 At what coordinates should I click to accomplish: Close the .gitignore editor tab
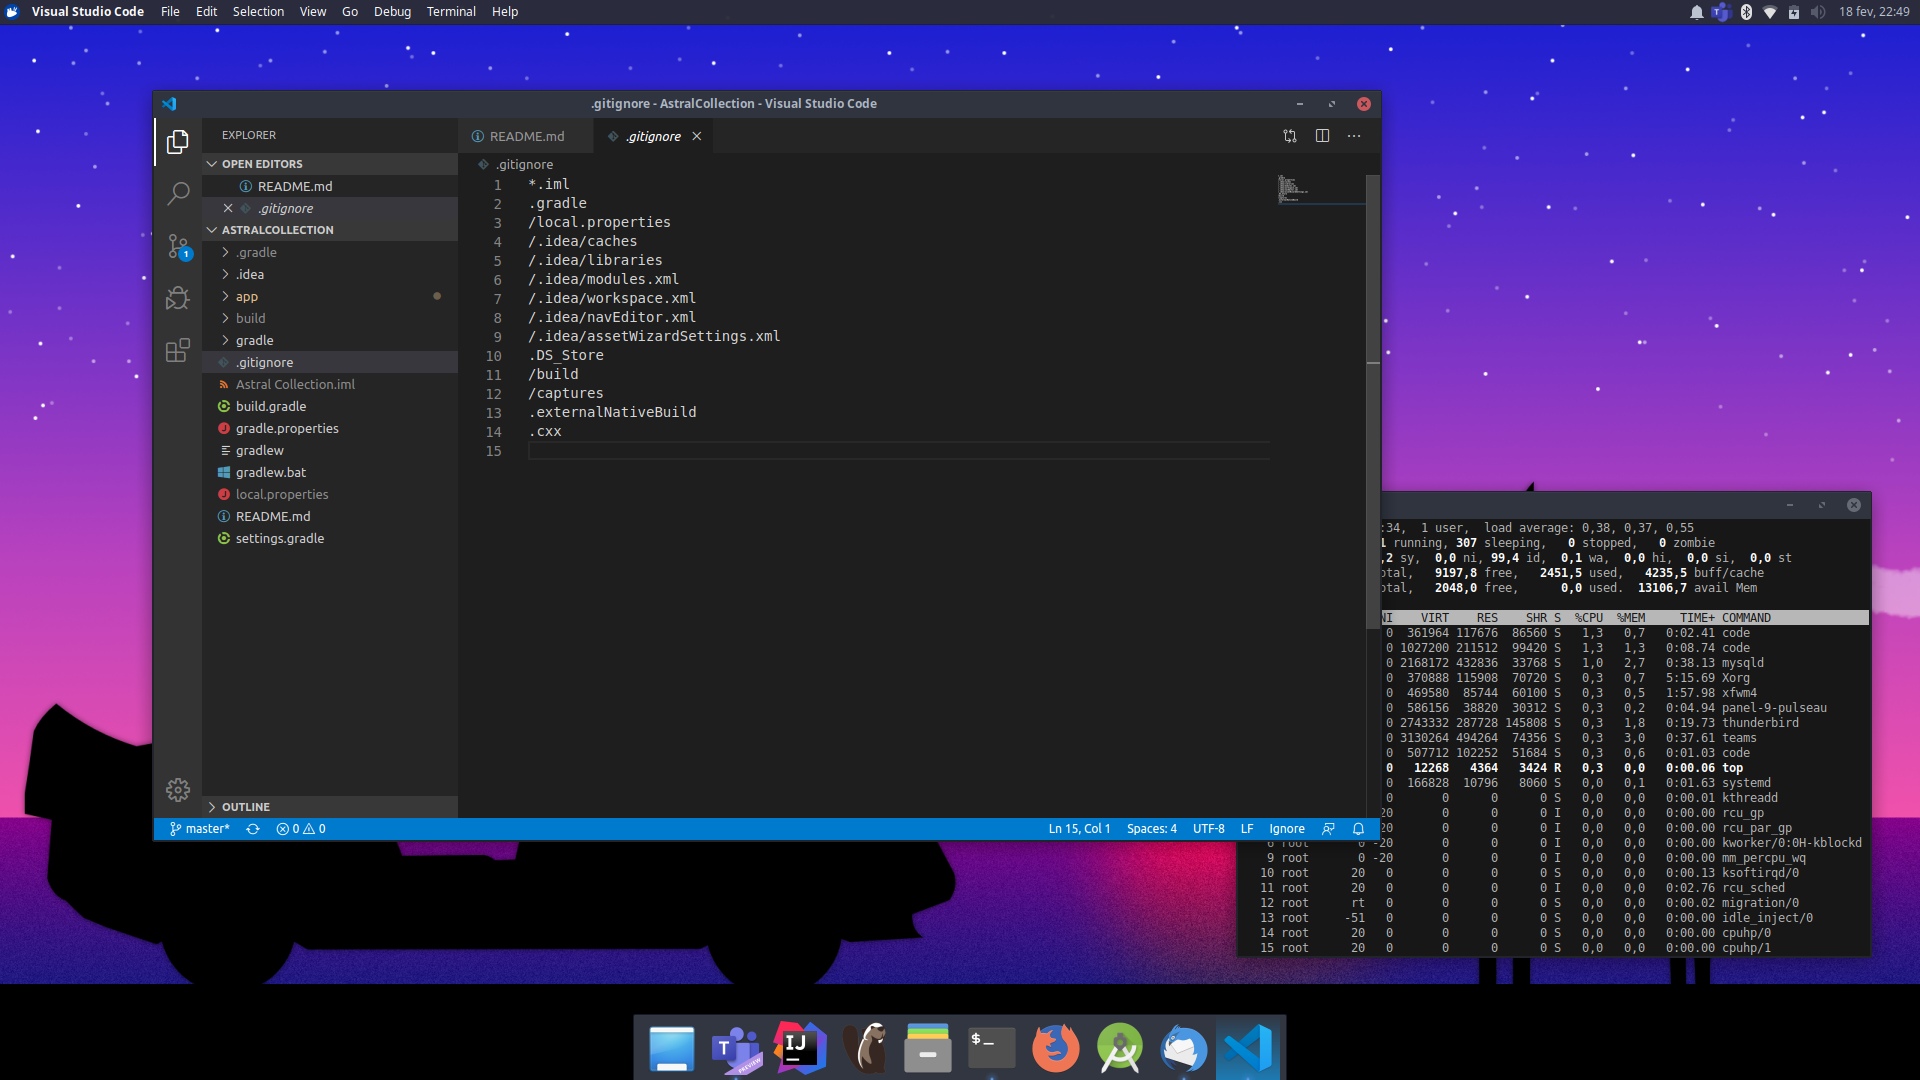(697, 136)
